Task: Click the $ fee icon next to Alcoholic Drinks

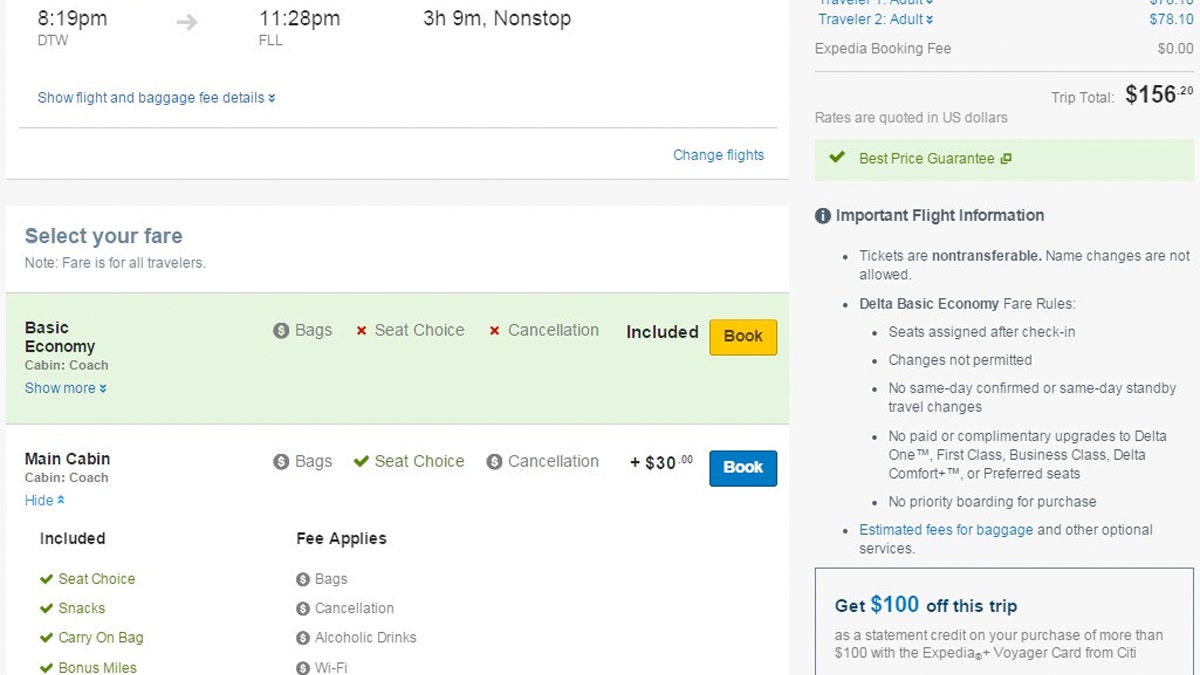Action: tap(301, 637)
